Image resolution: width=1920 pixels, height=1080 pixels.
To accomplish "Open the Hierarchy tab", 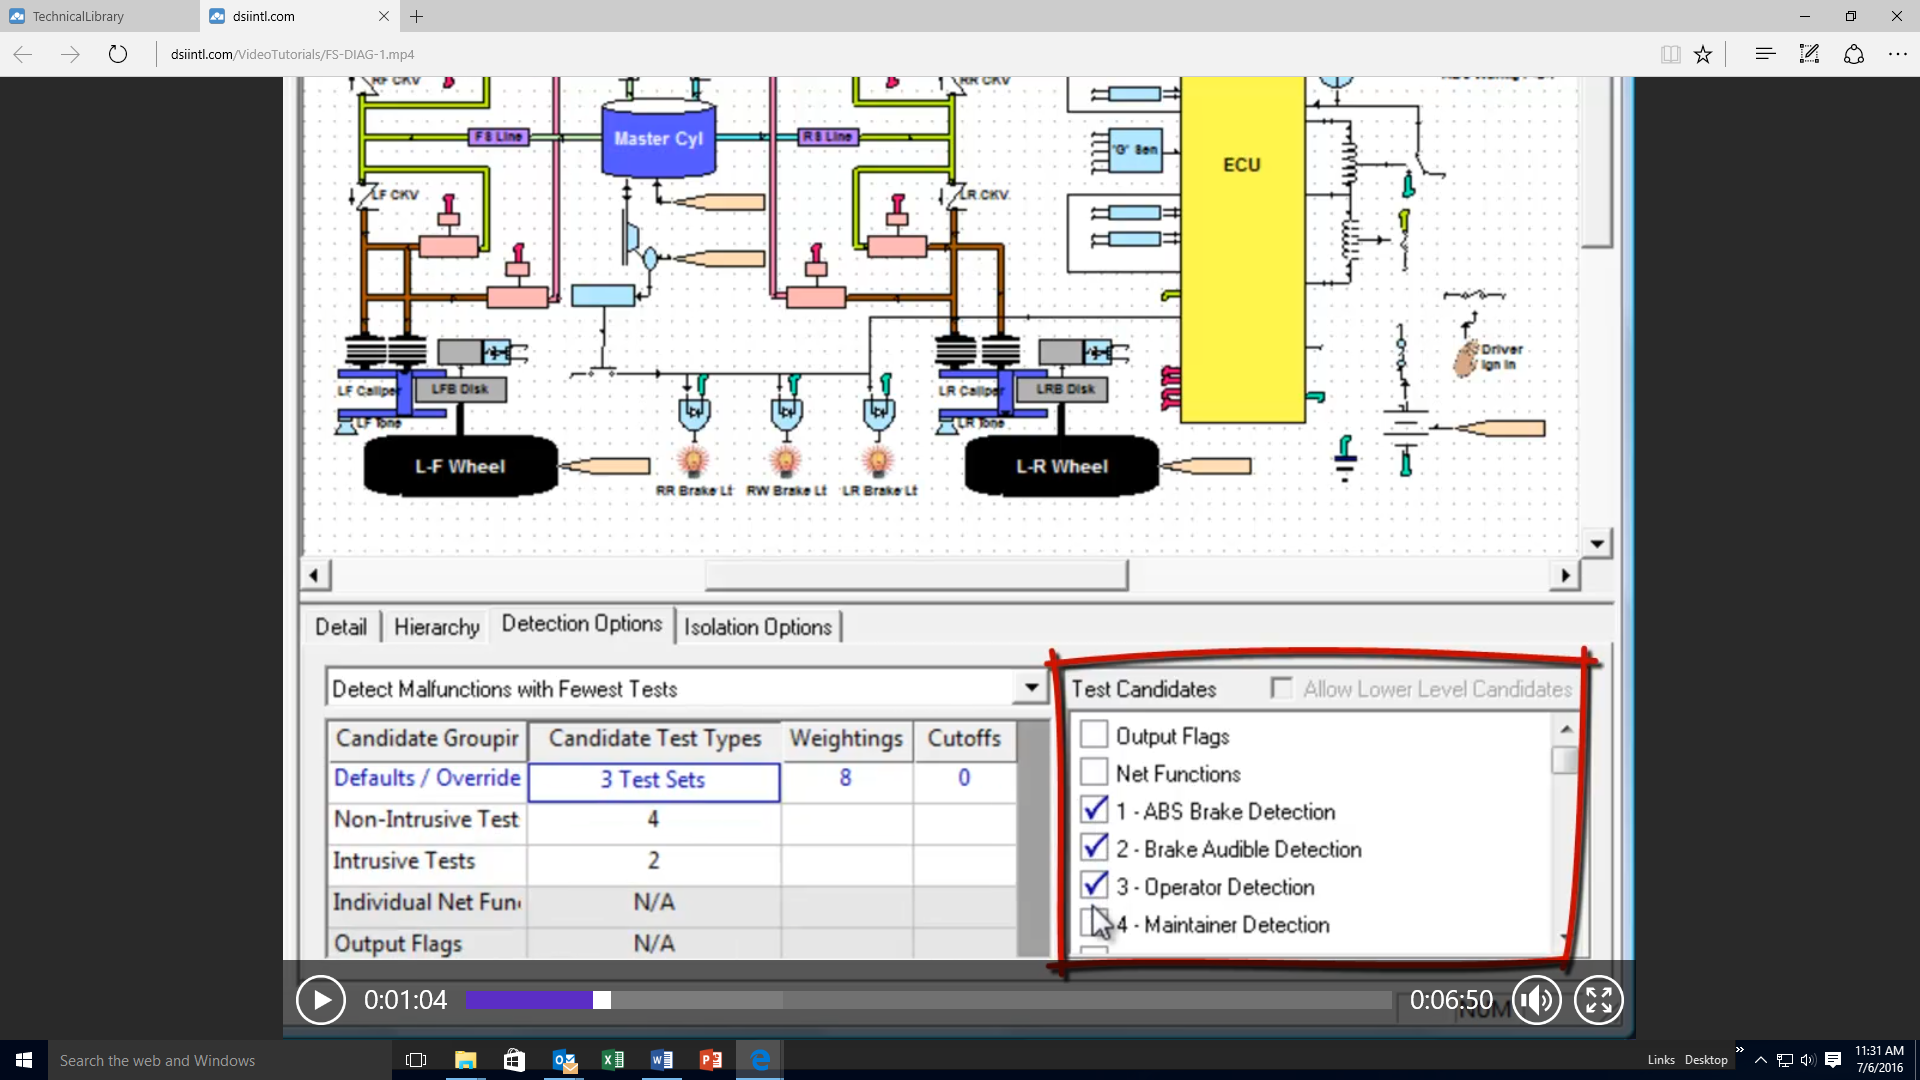I will pyautogui.click(x=436, y=627).
